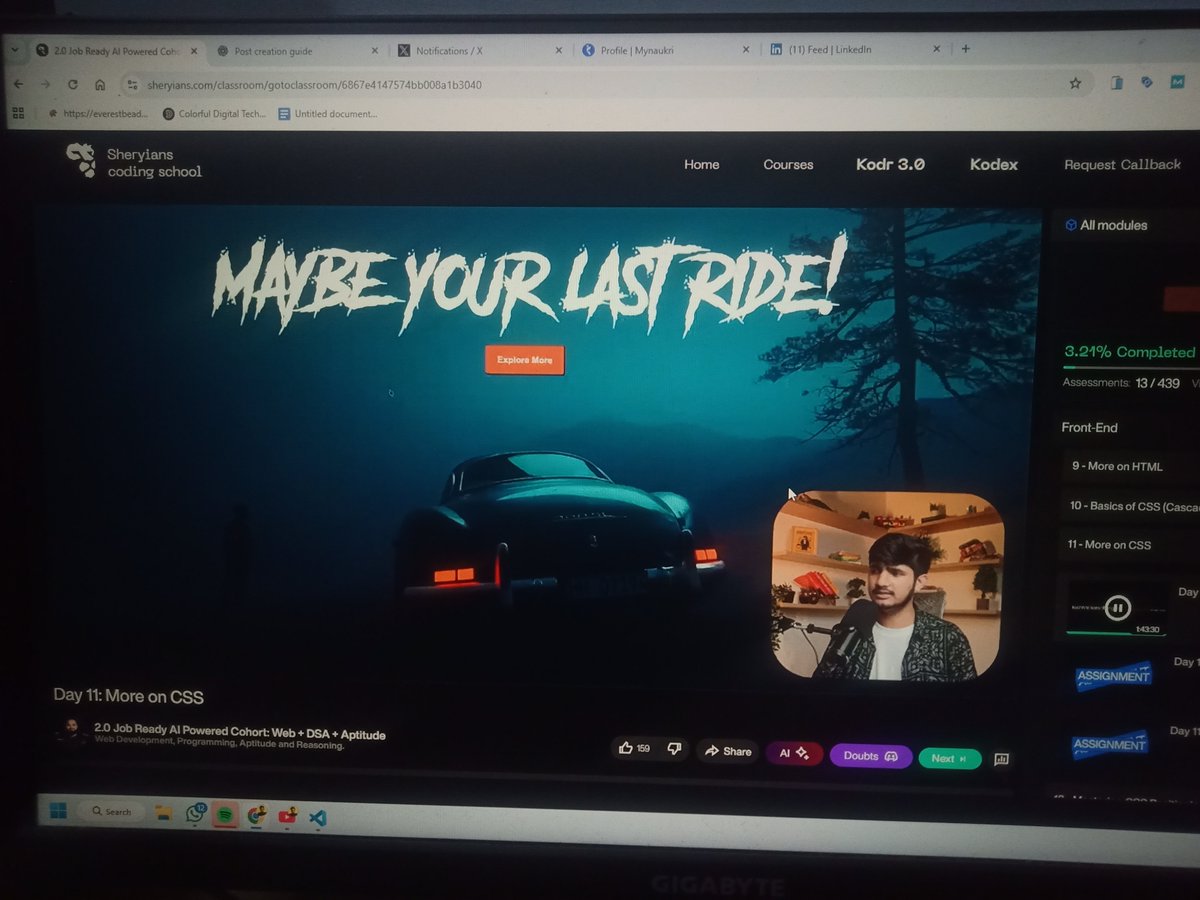Screen dimensions: 1200x900
Task: Reload the current page
Action: [73, 85]
